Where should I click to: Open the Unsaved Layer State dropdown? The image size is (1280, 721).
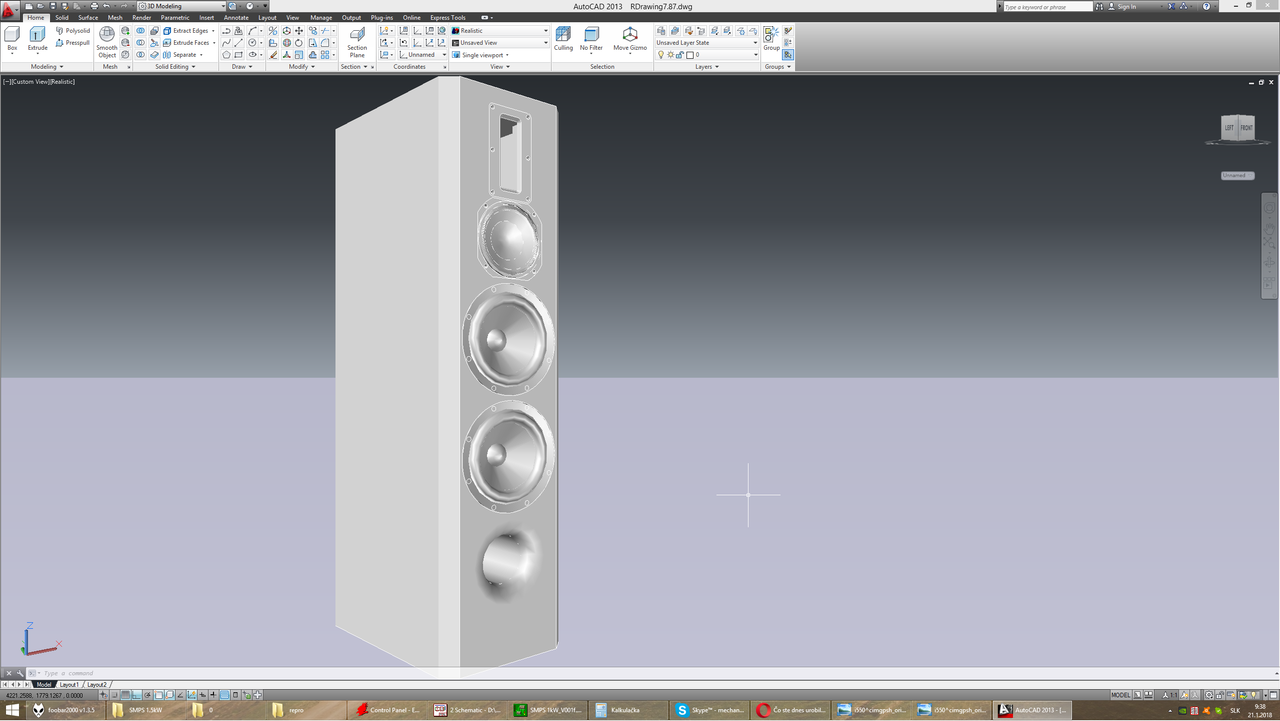(707, 43)
